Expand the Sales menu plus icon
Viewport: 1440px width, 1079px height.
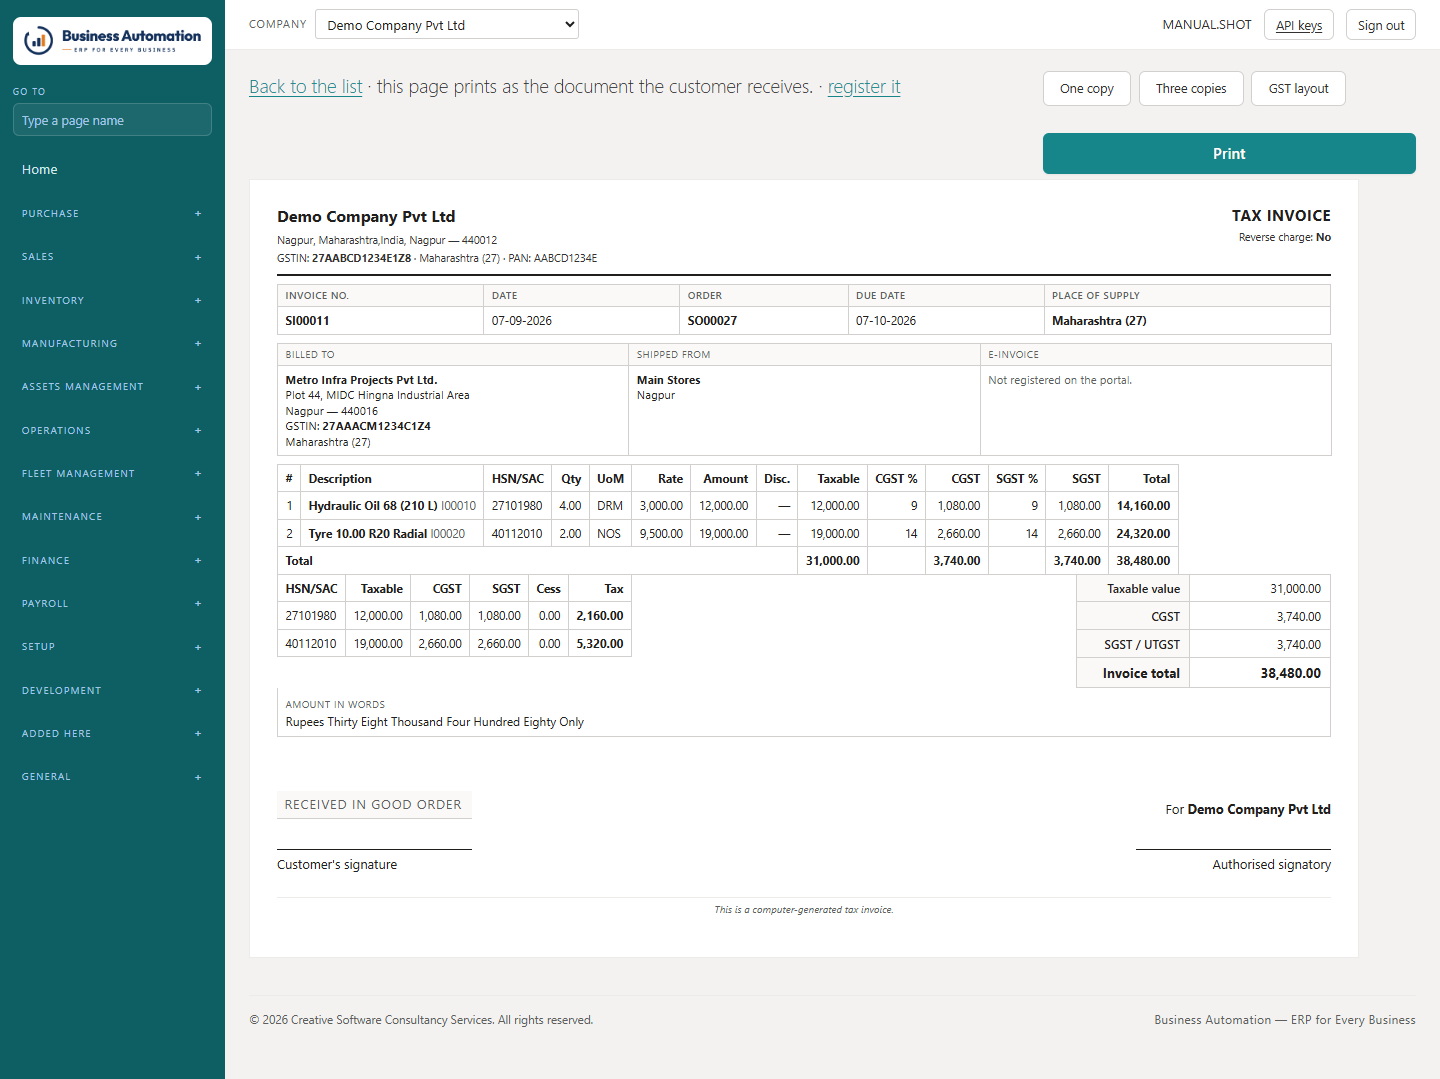[x=198, y=257]
